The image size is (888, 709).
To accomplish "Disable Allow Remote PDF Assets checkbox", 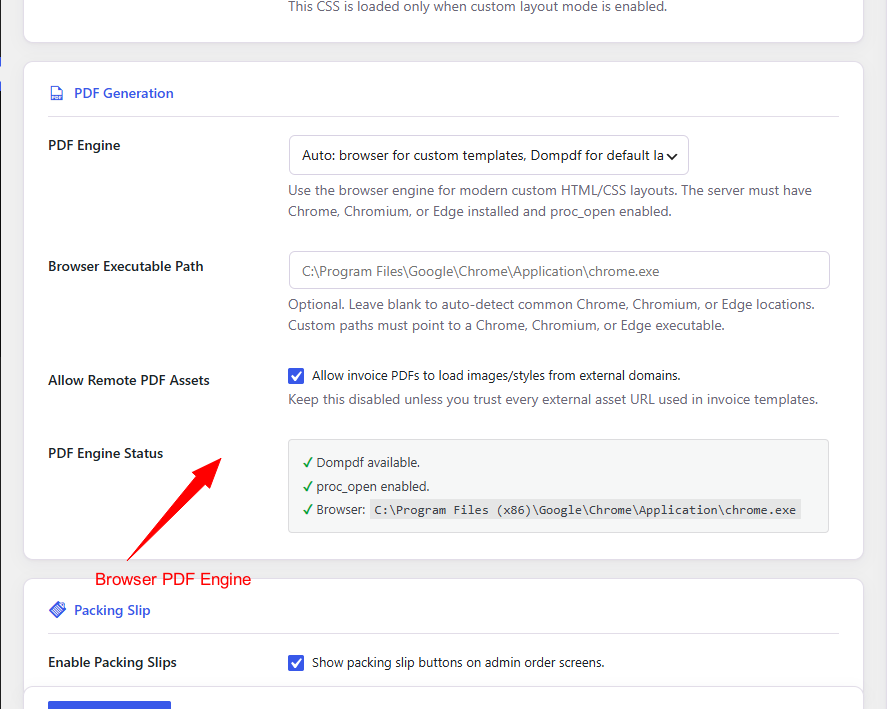I will click(296, 376).
